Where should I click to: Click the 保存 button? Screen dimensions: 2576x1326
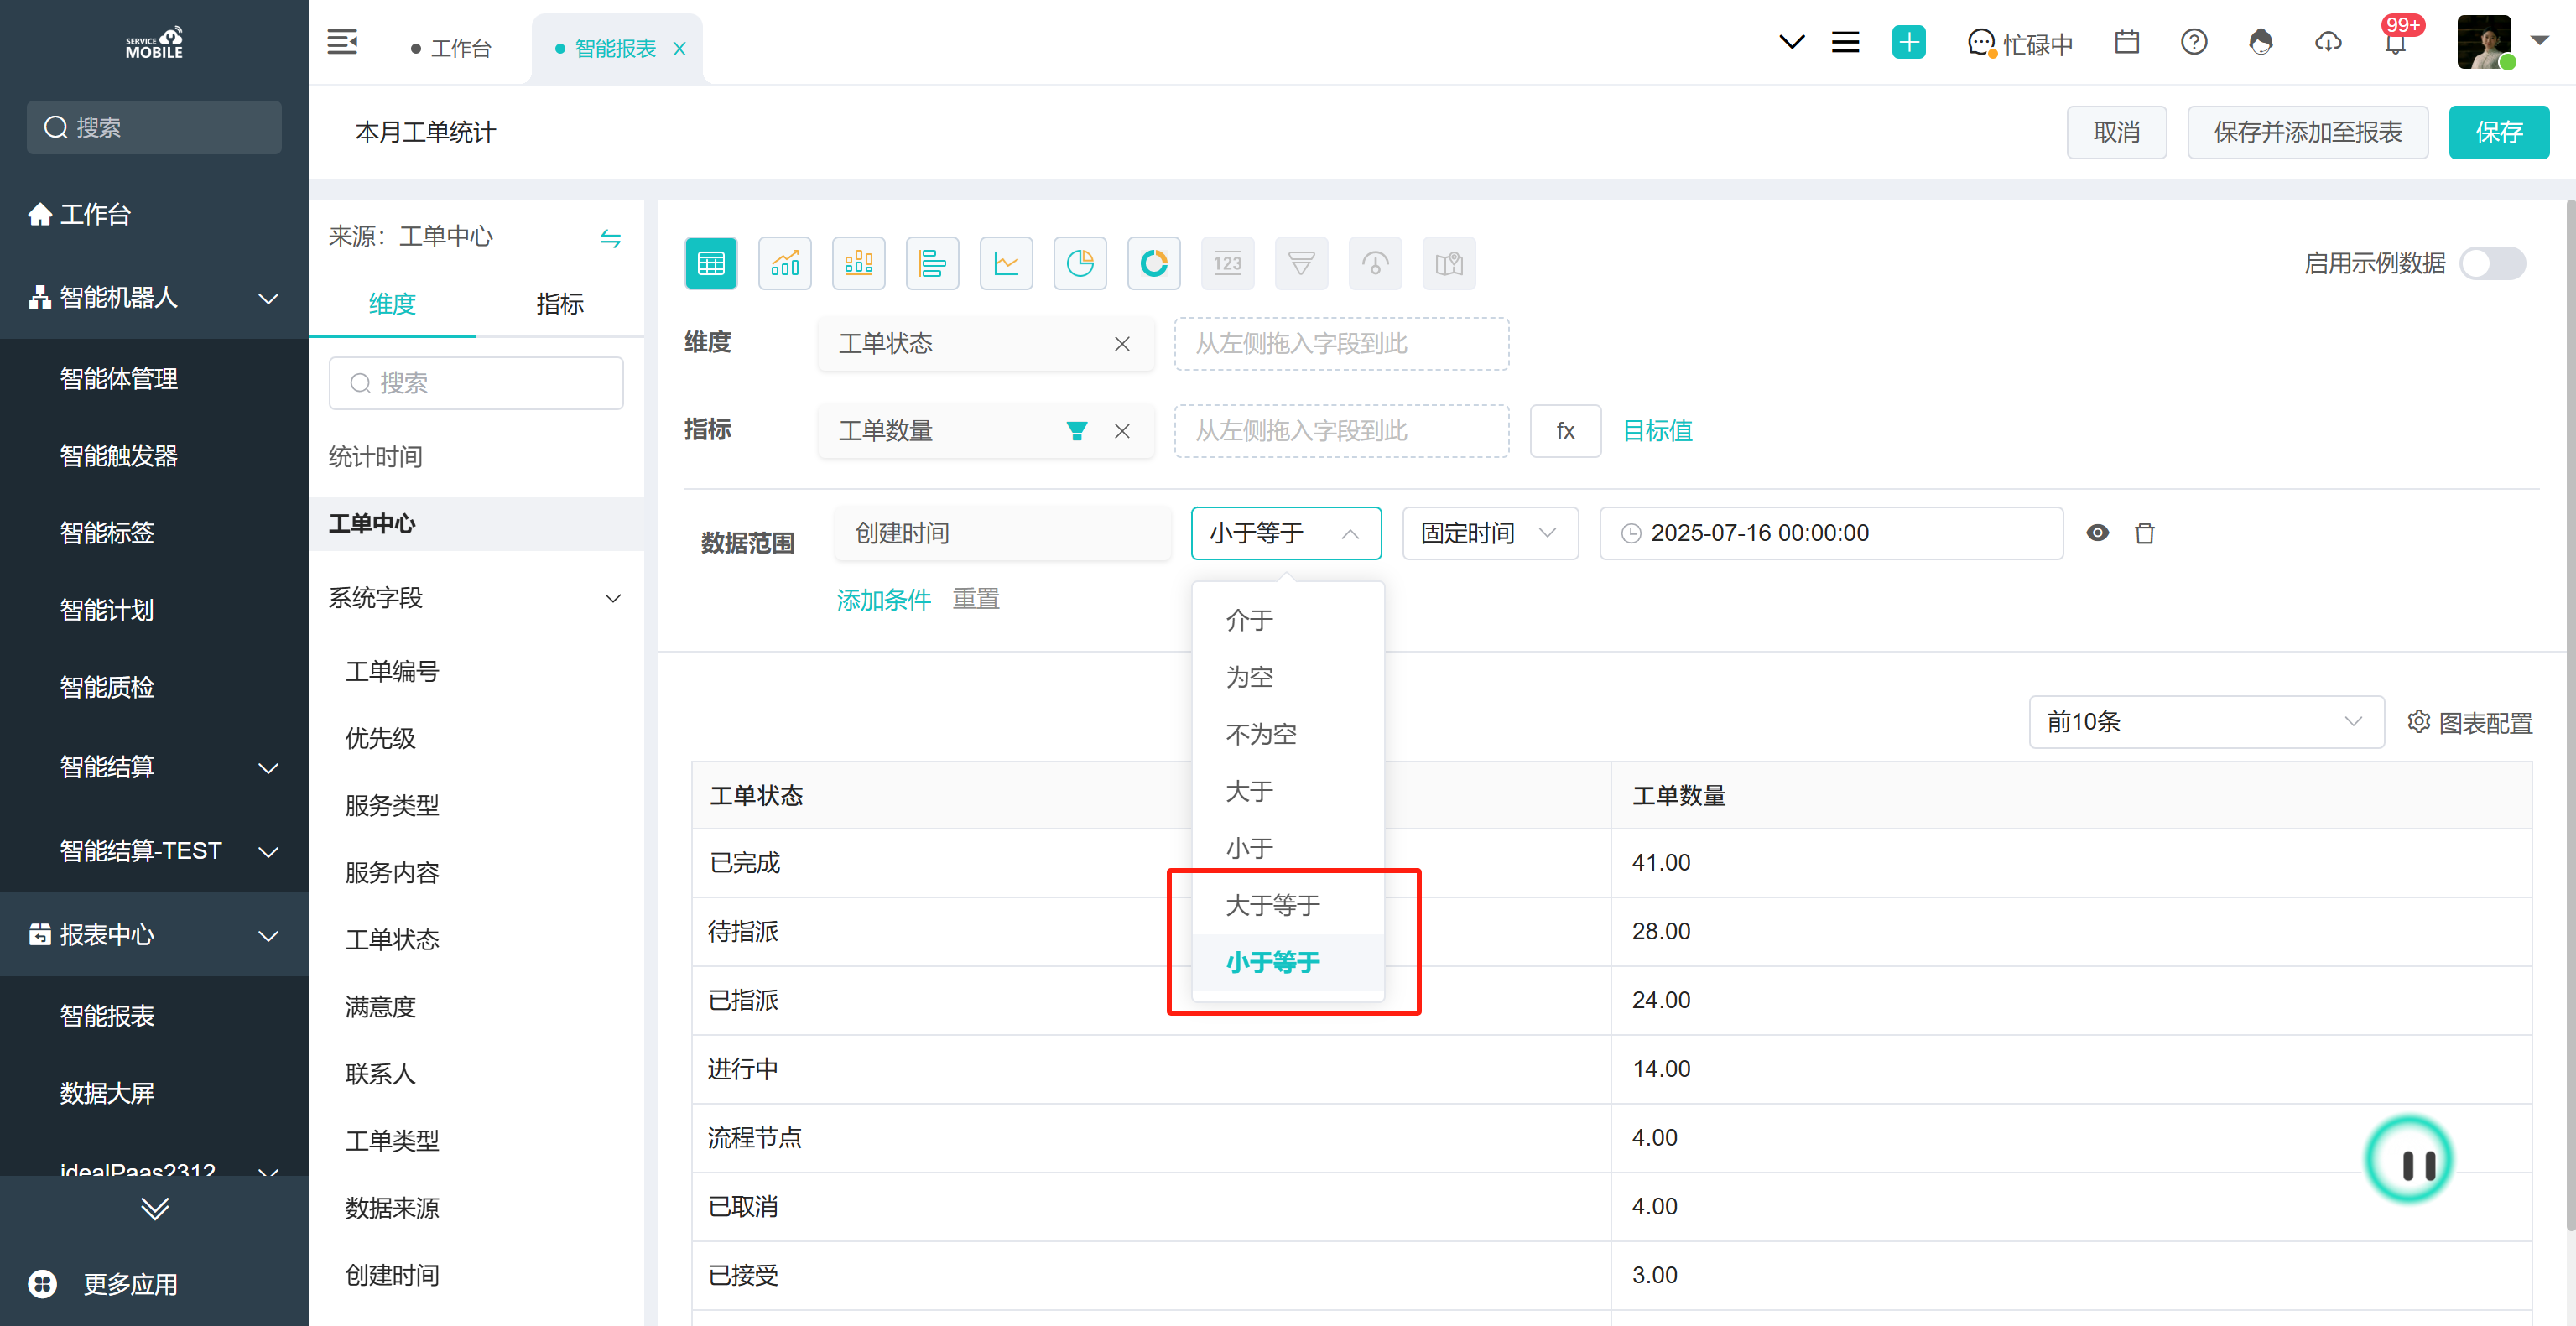point(2499,132)
